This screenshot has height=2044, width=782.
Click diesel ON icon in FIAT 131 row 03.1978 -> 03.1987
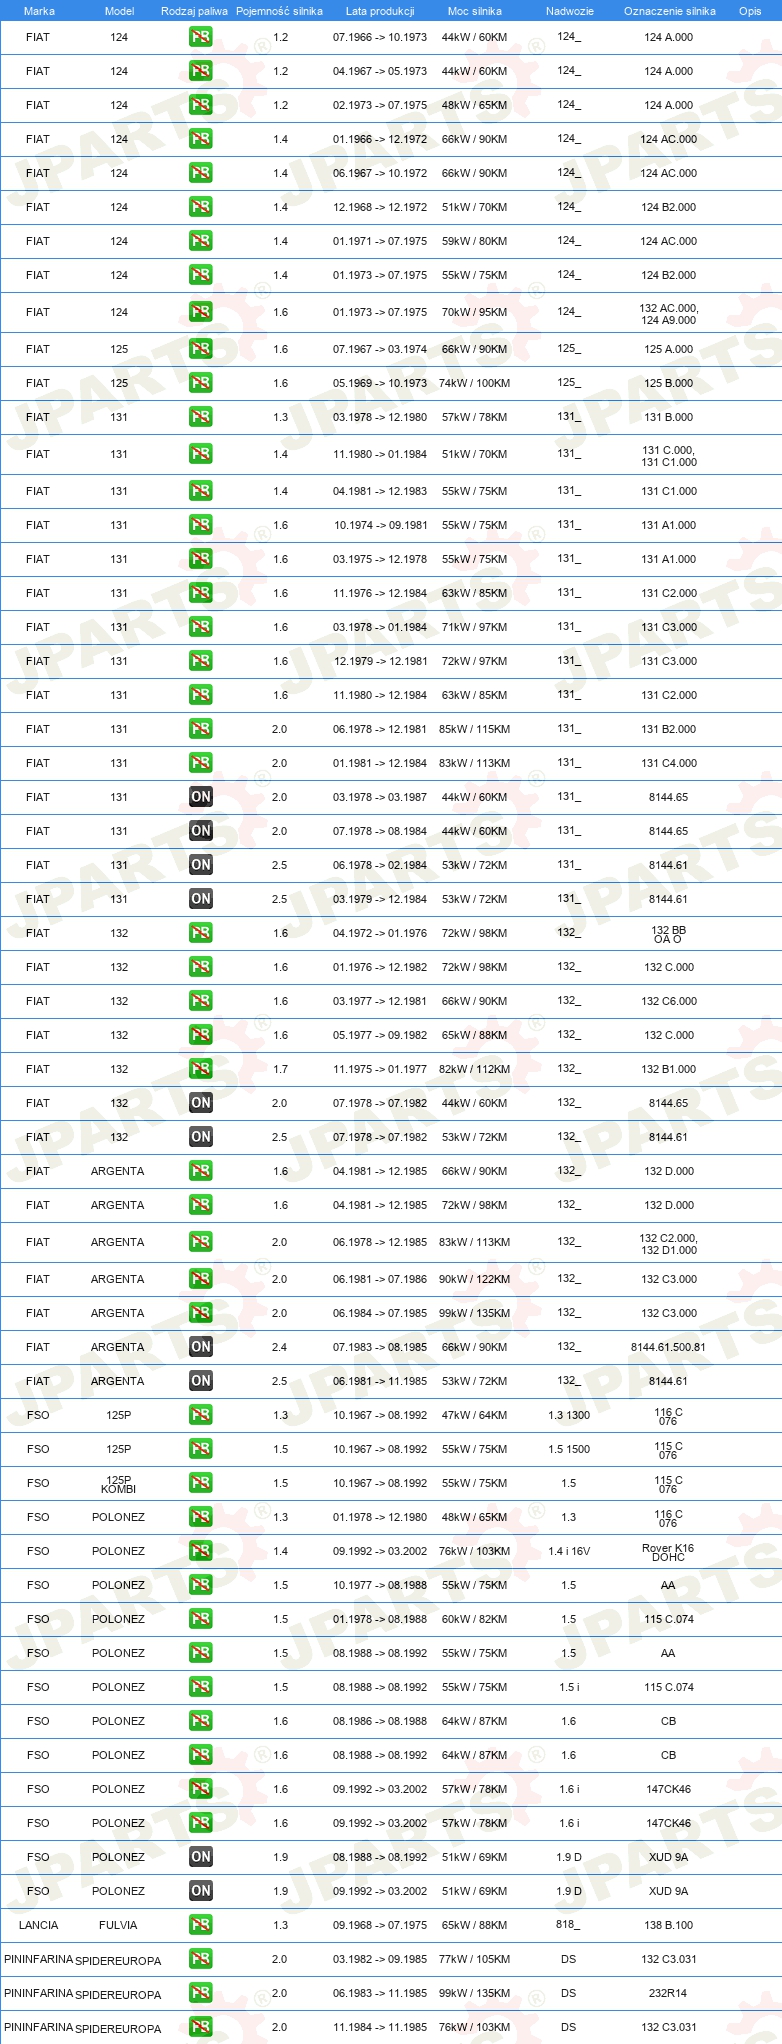tap(201, 797)
